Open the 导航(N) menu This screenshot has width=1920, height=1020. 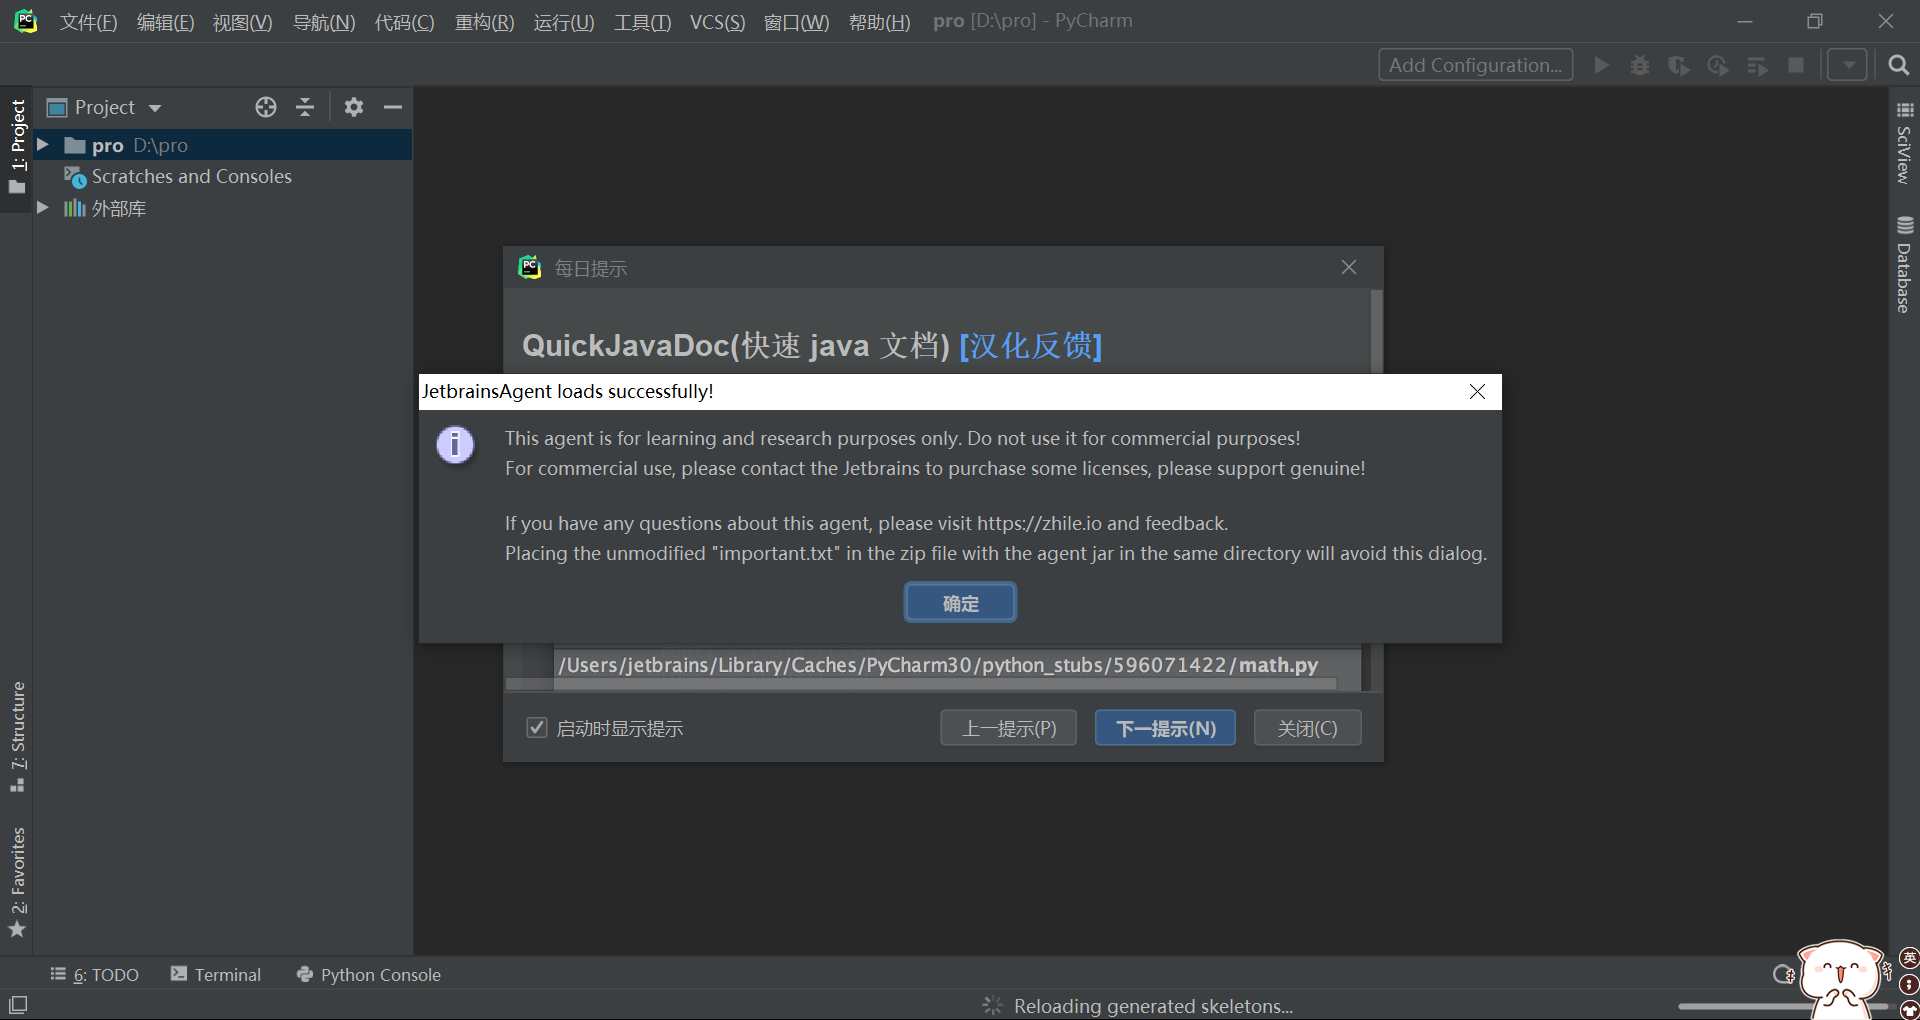click(x=324, y=22)
